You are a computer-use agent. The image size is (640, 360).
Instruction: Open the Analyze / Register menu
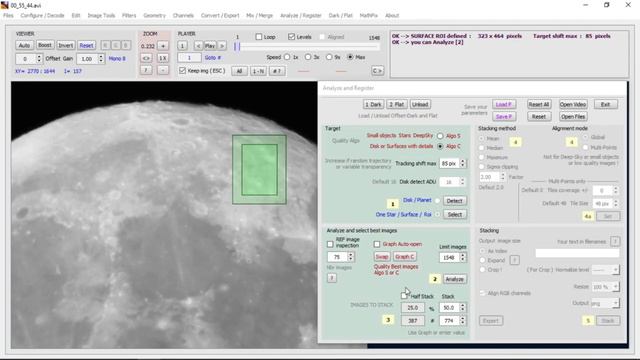pos(301,16)
